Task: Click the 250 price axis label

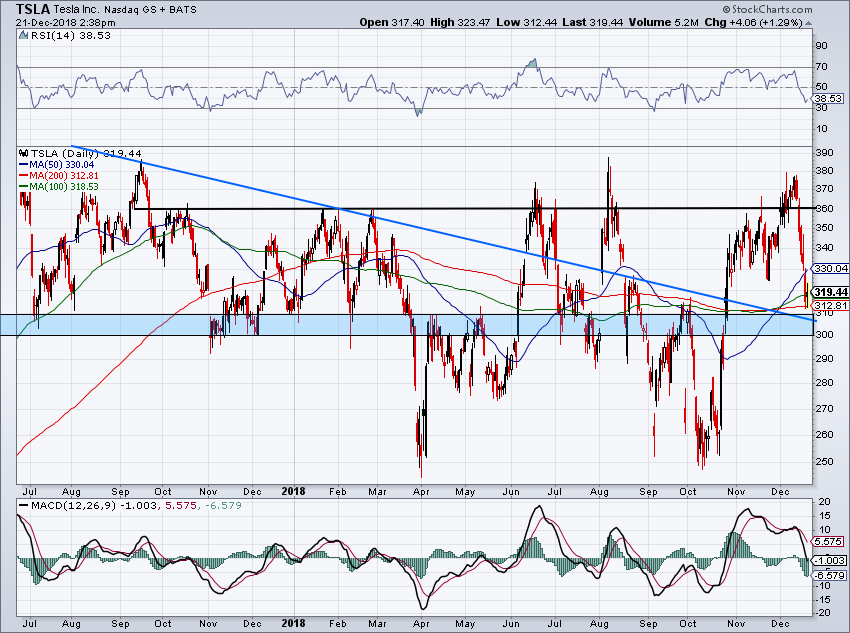Action: 825,462
